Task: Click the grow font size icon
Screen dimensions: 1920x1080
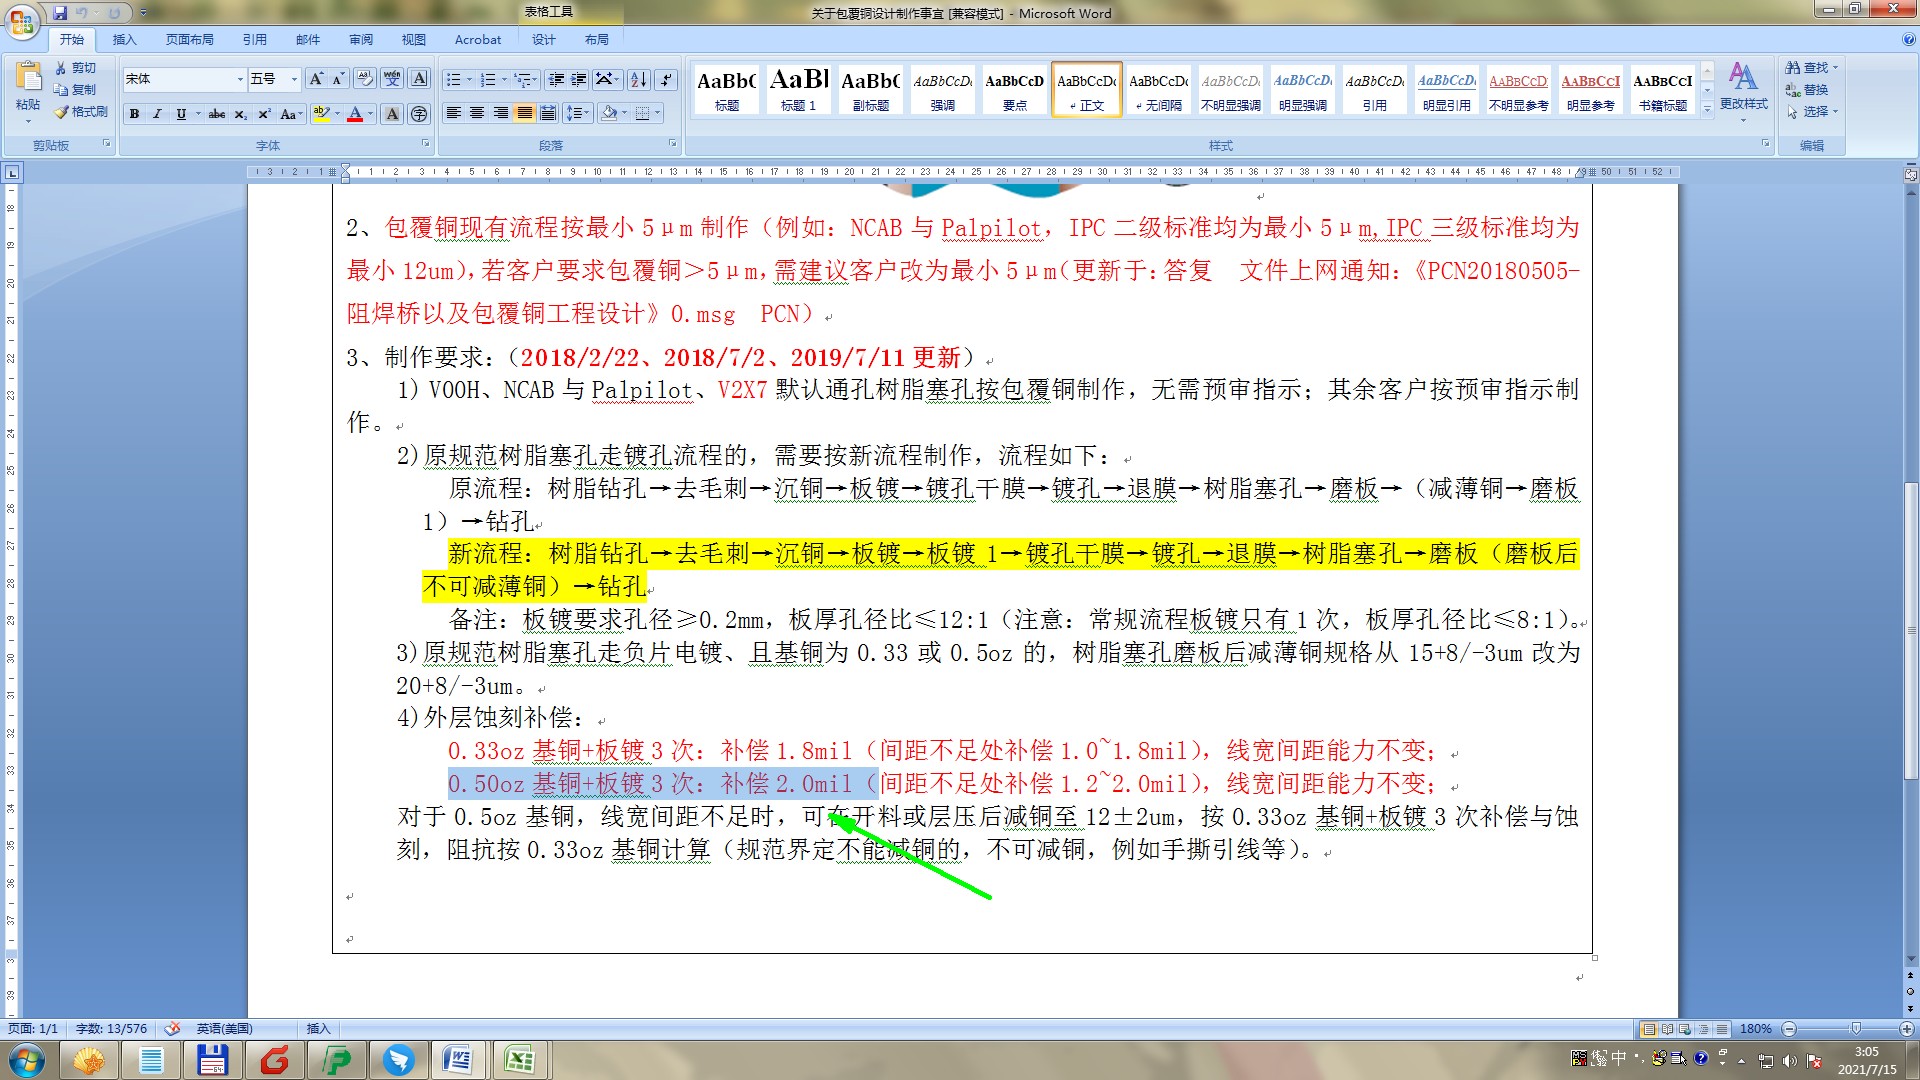Action: tap(316, 79)
